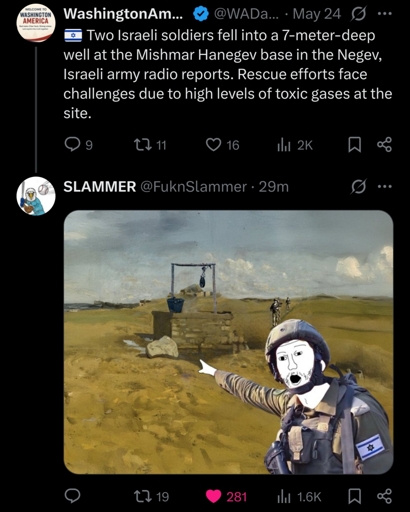Open Grok icon on WashingtonAmerica tweet
Screen dimensions: 410x512
359,14
